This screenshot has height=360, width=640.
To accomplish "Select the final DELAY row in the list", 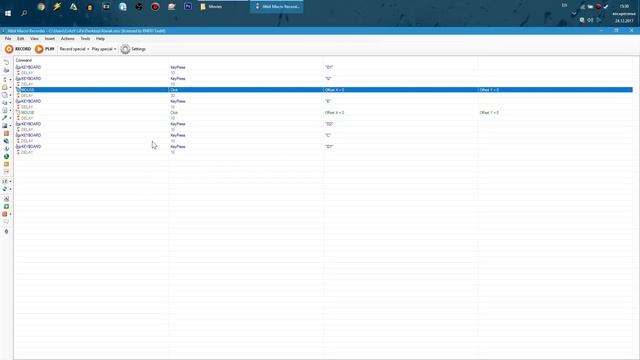I will coord(324,152).
